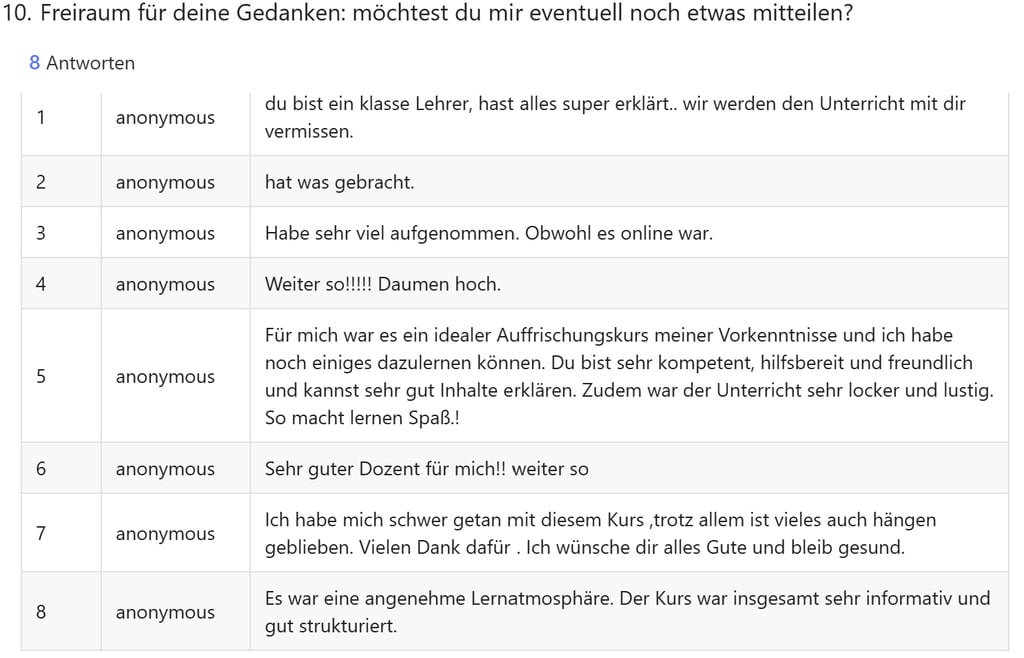
Task: Select the row number 7 cell
Action: [x=61, y=533]
